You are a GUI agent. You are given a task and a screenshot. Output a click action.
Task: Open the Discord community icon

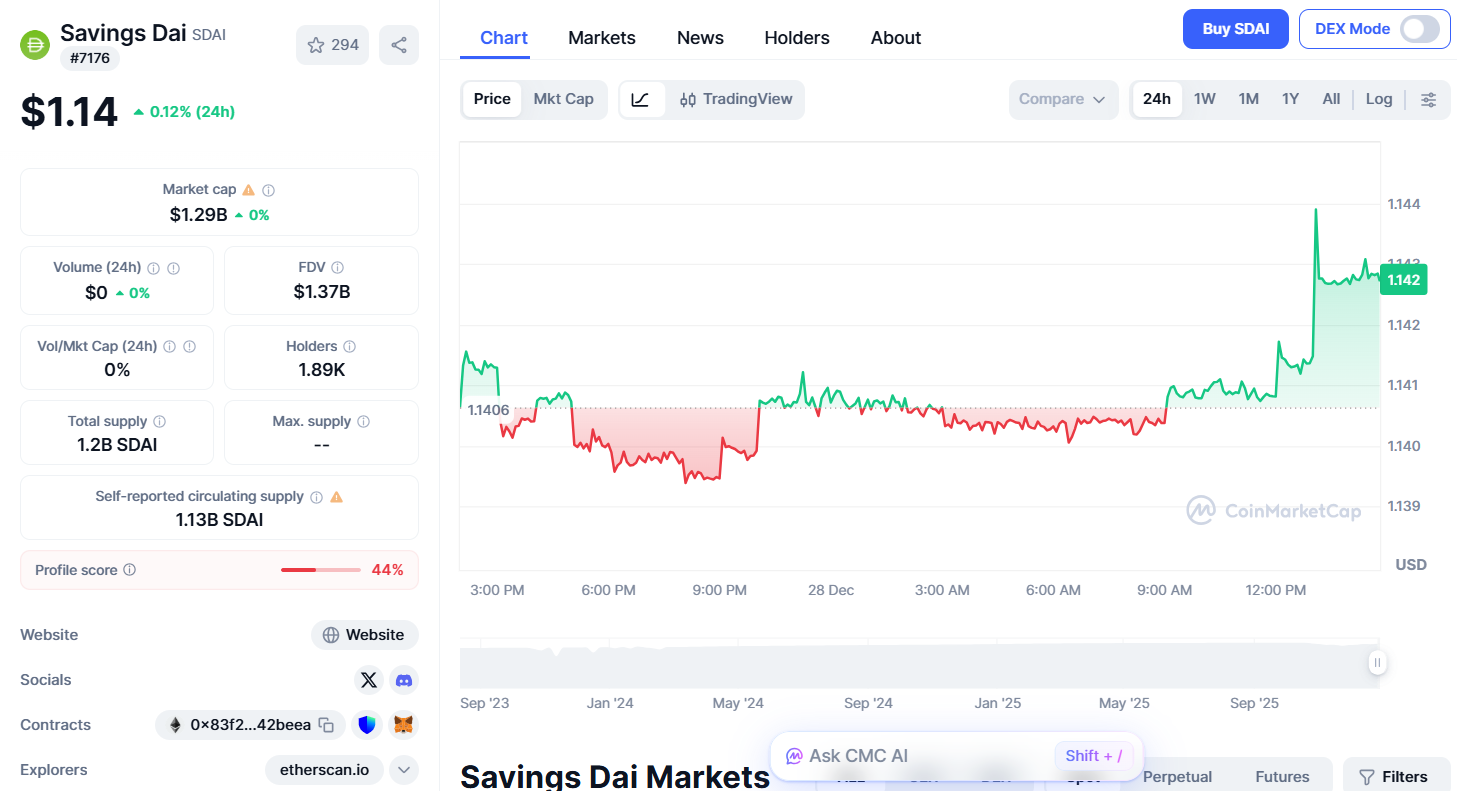tap(403, 680)
